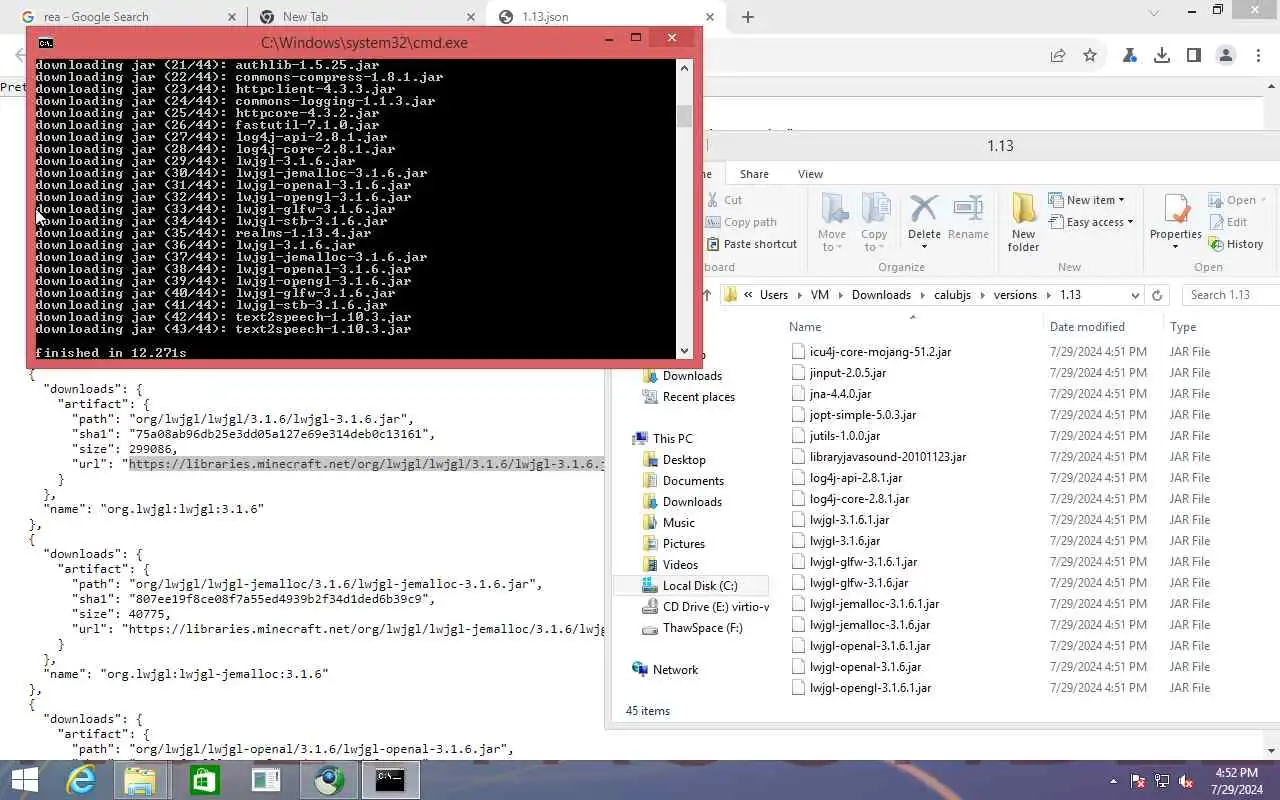Click Cut in Explorer ribbon
The width and height of the screenshot is (1280, 800).
[x=724, y=200]
